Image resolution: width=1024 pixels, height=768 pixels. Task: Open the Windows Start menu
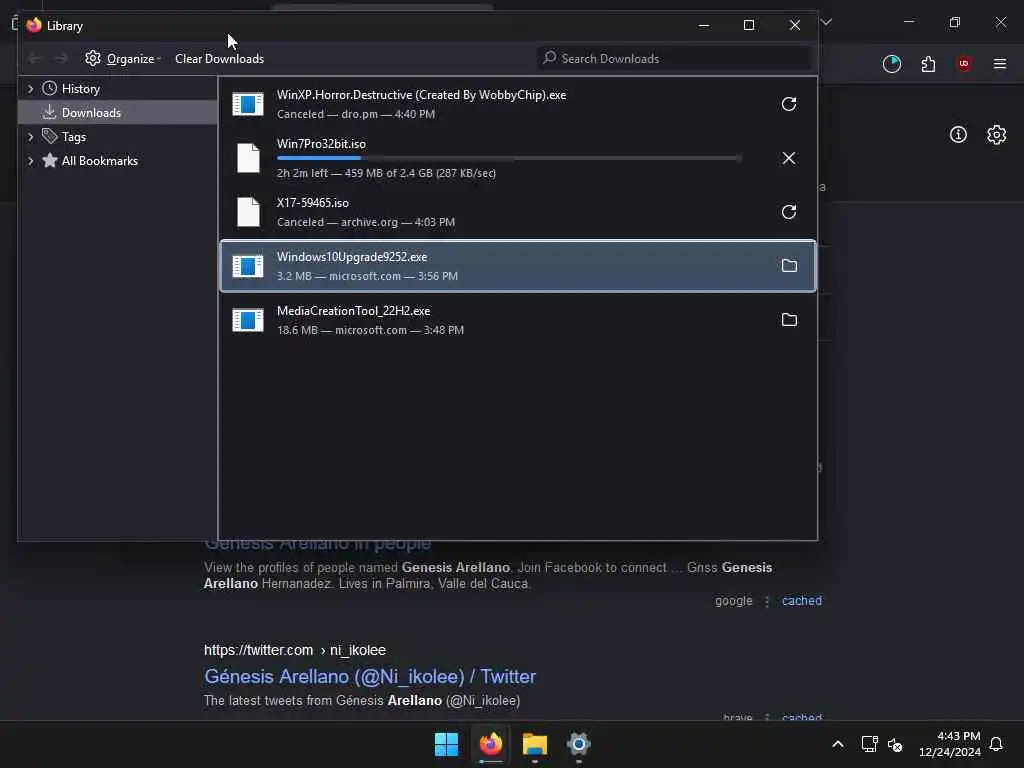(447, 744)
